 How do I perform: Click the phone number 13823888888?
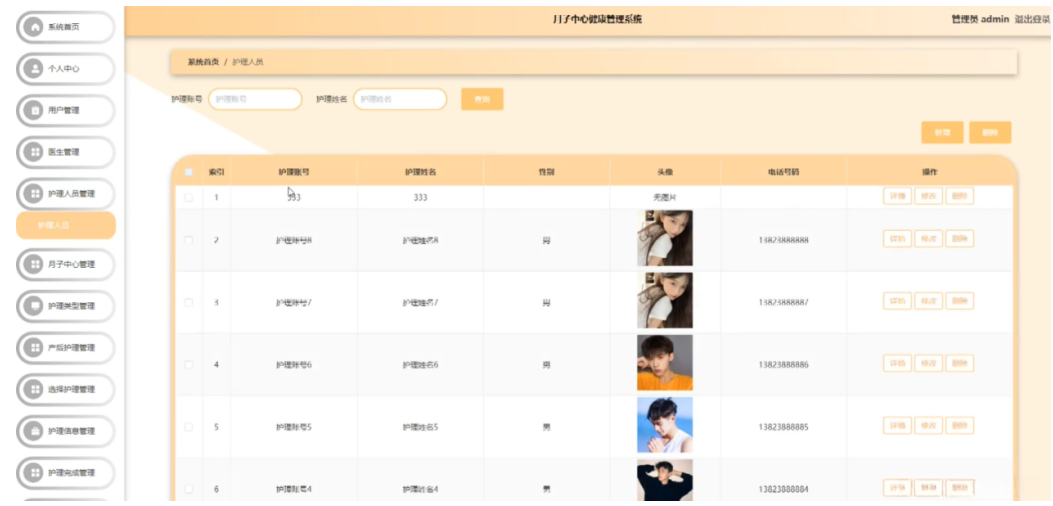click(x=784, y=240)
